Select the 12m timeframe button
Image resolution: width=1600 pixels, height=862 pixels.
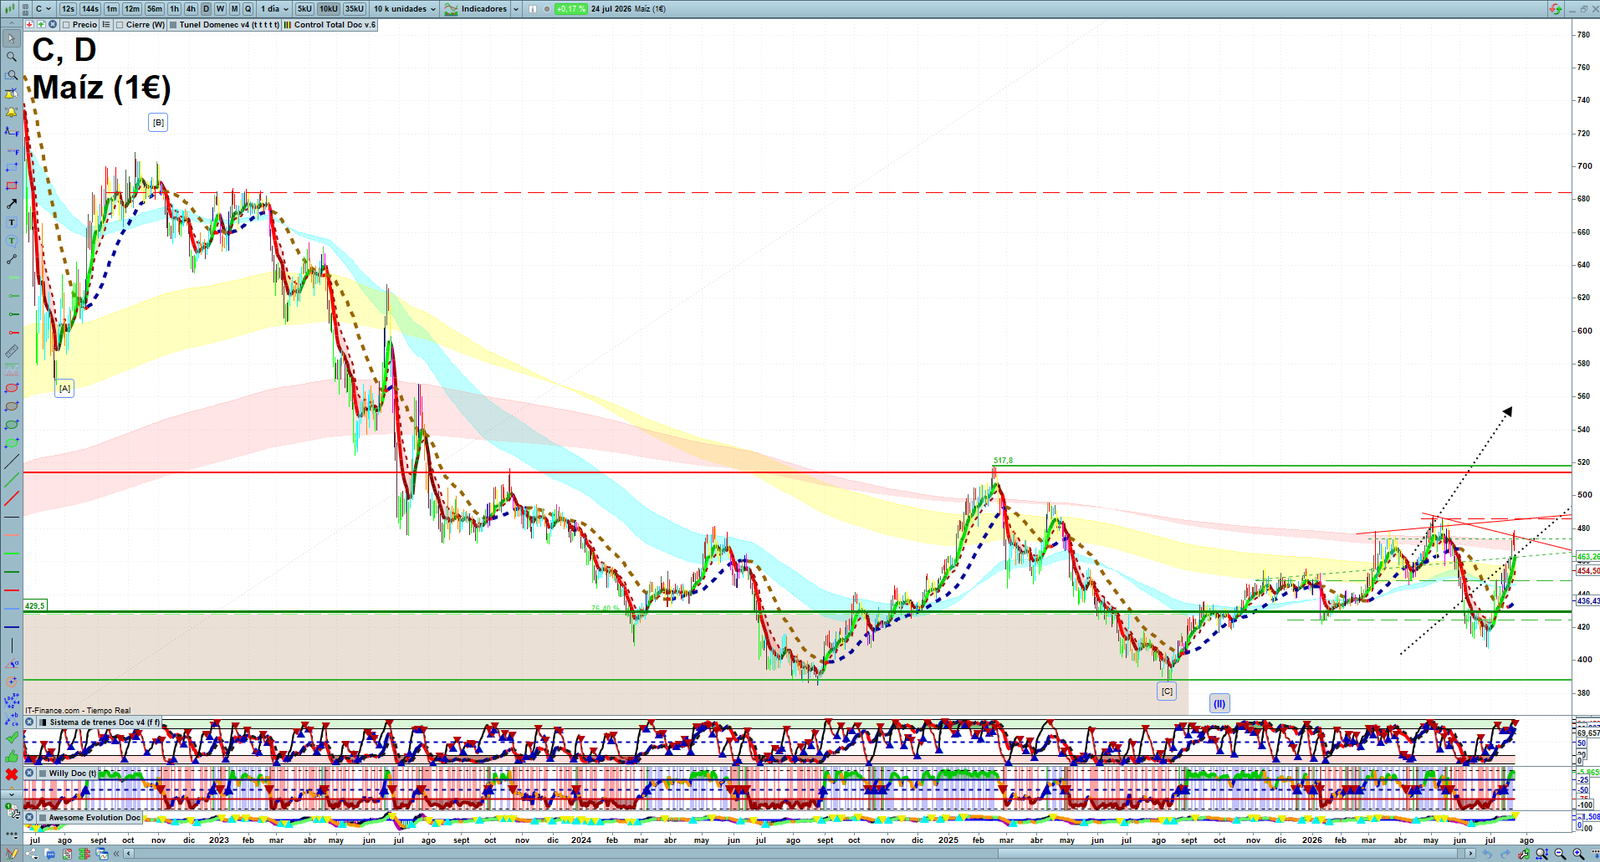tap(132, 9)
